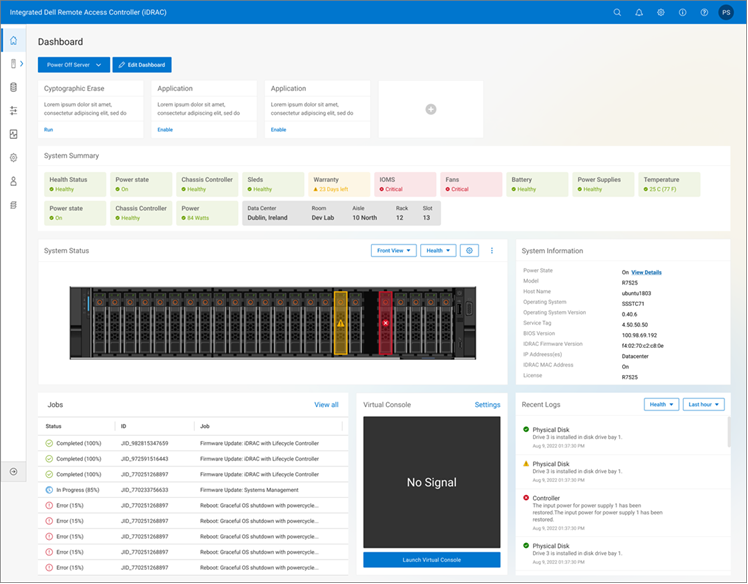Click the search icon in top bar
The image size is (748, 584).
pos(617,13)
